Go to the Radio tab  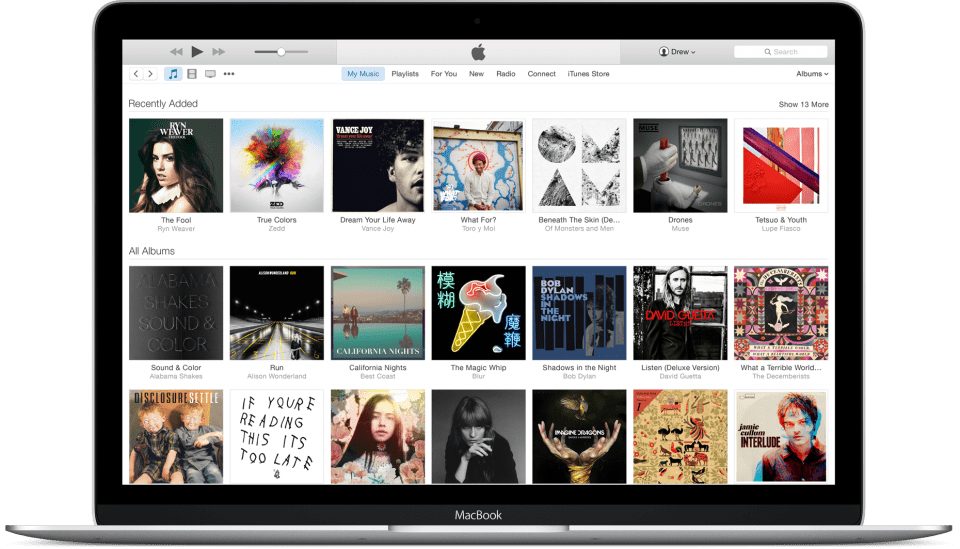506,73
